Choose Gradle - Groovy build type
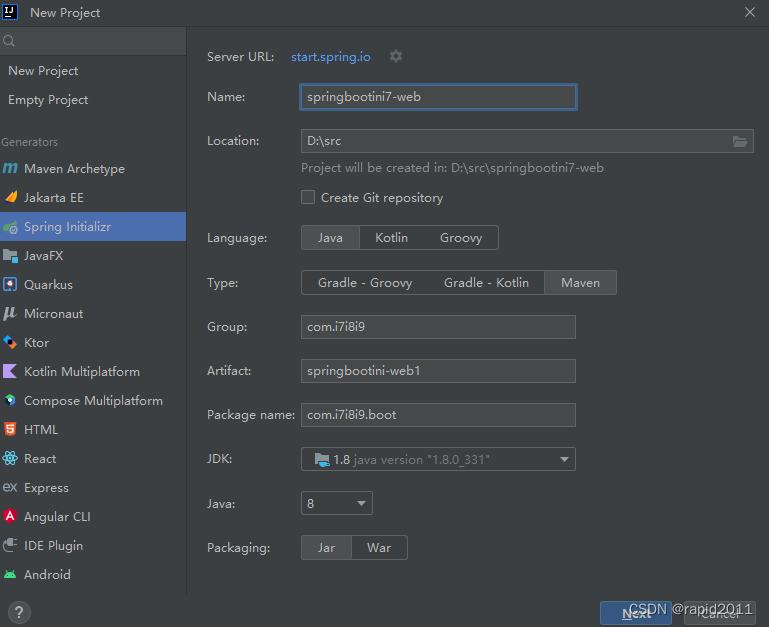This screenshot has width=769, height=627. [x=365, y=283]
